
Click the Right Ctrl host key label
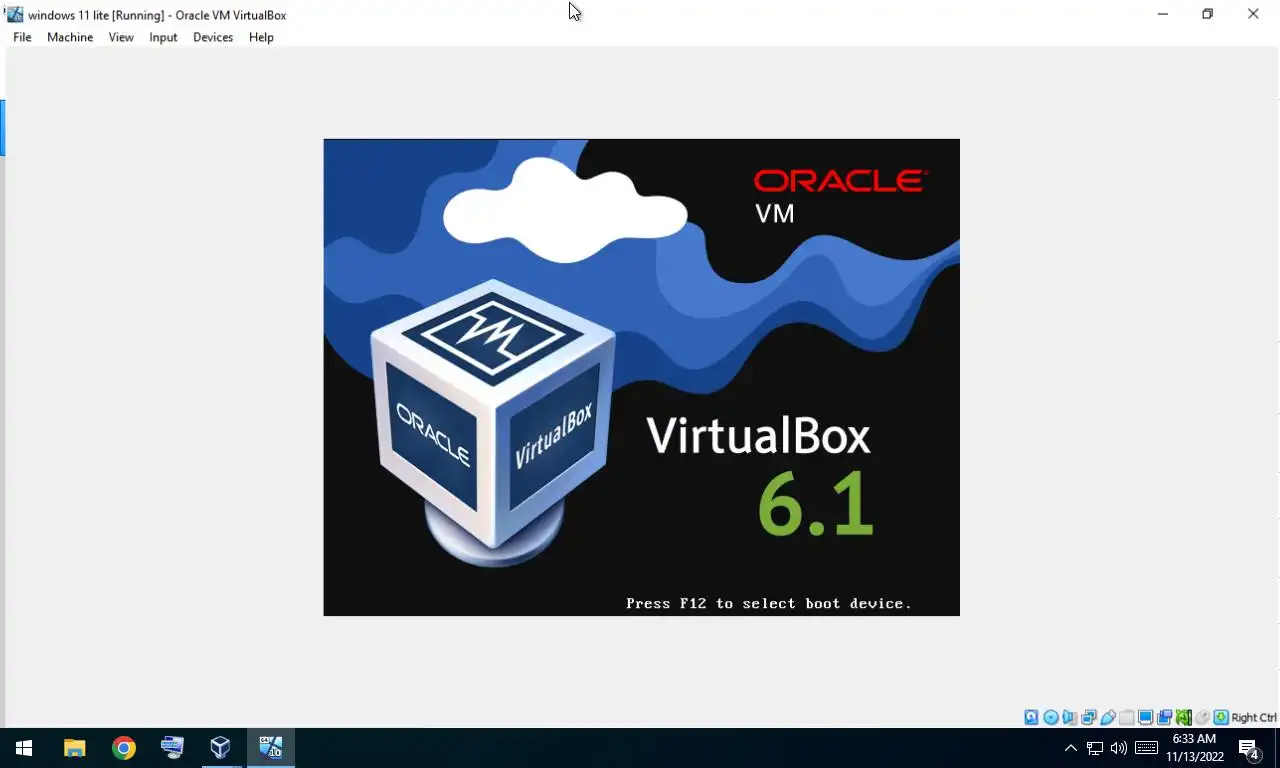point(1254,717)
